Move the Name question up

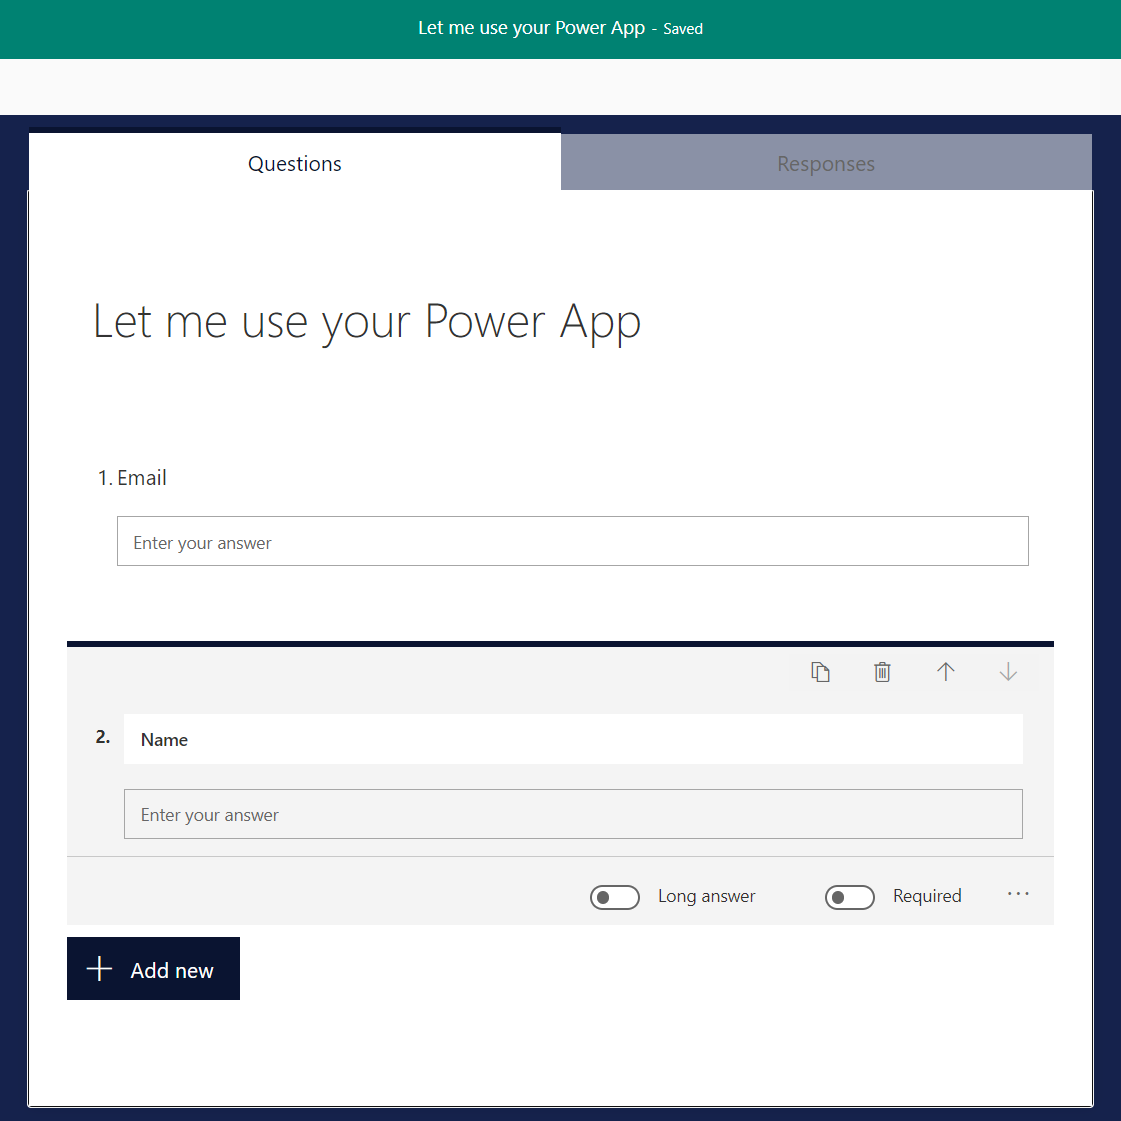pos(945,672)
